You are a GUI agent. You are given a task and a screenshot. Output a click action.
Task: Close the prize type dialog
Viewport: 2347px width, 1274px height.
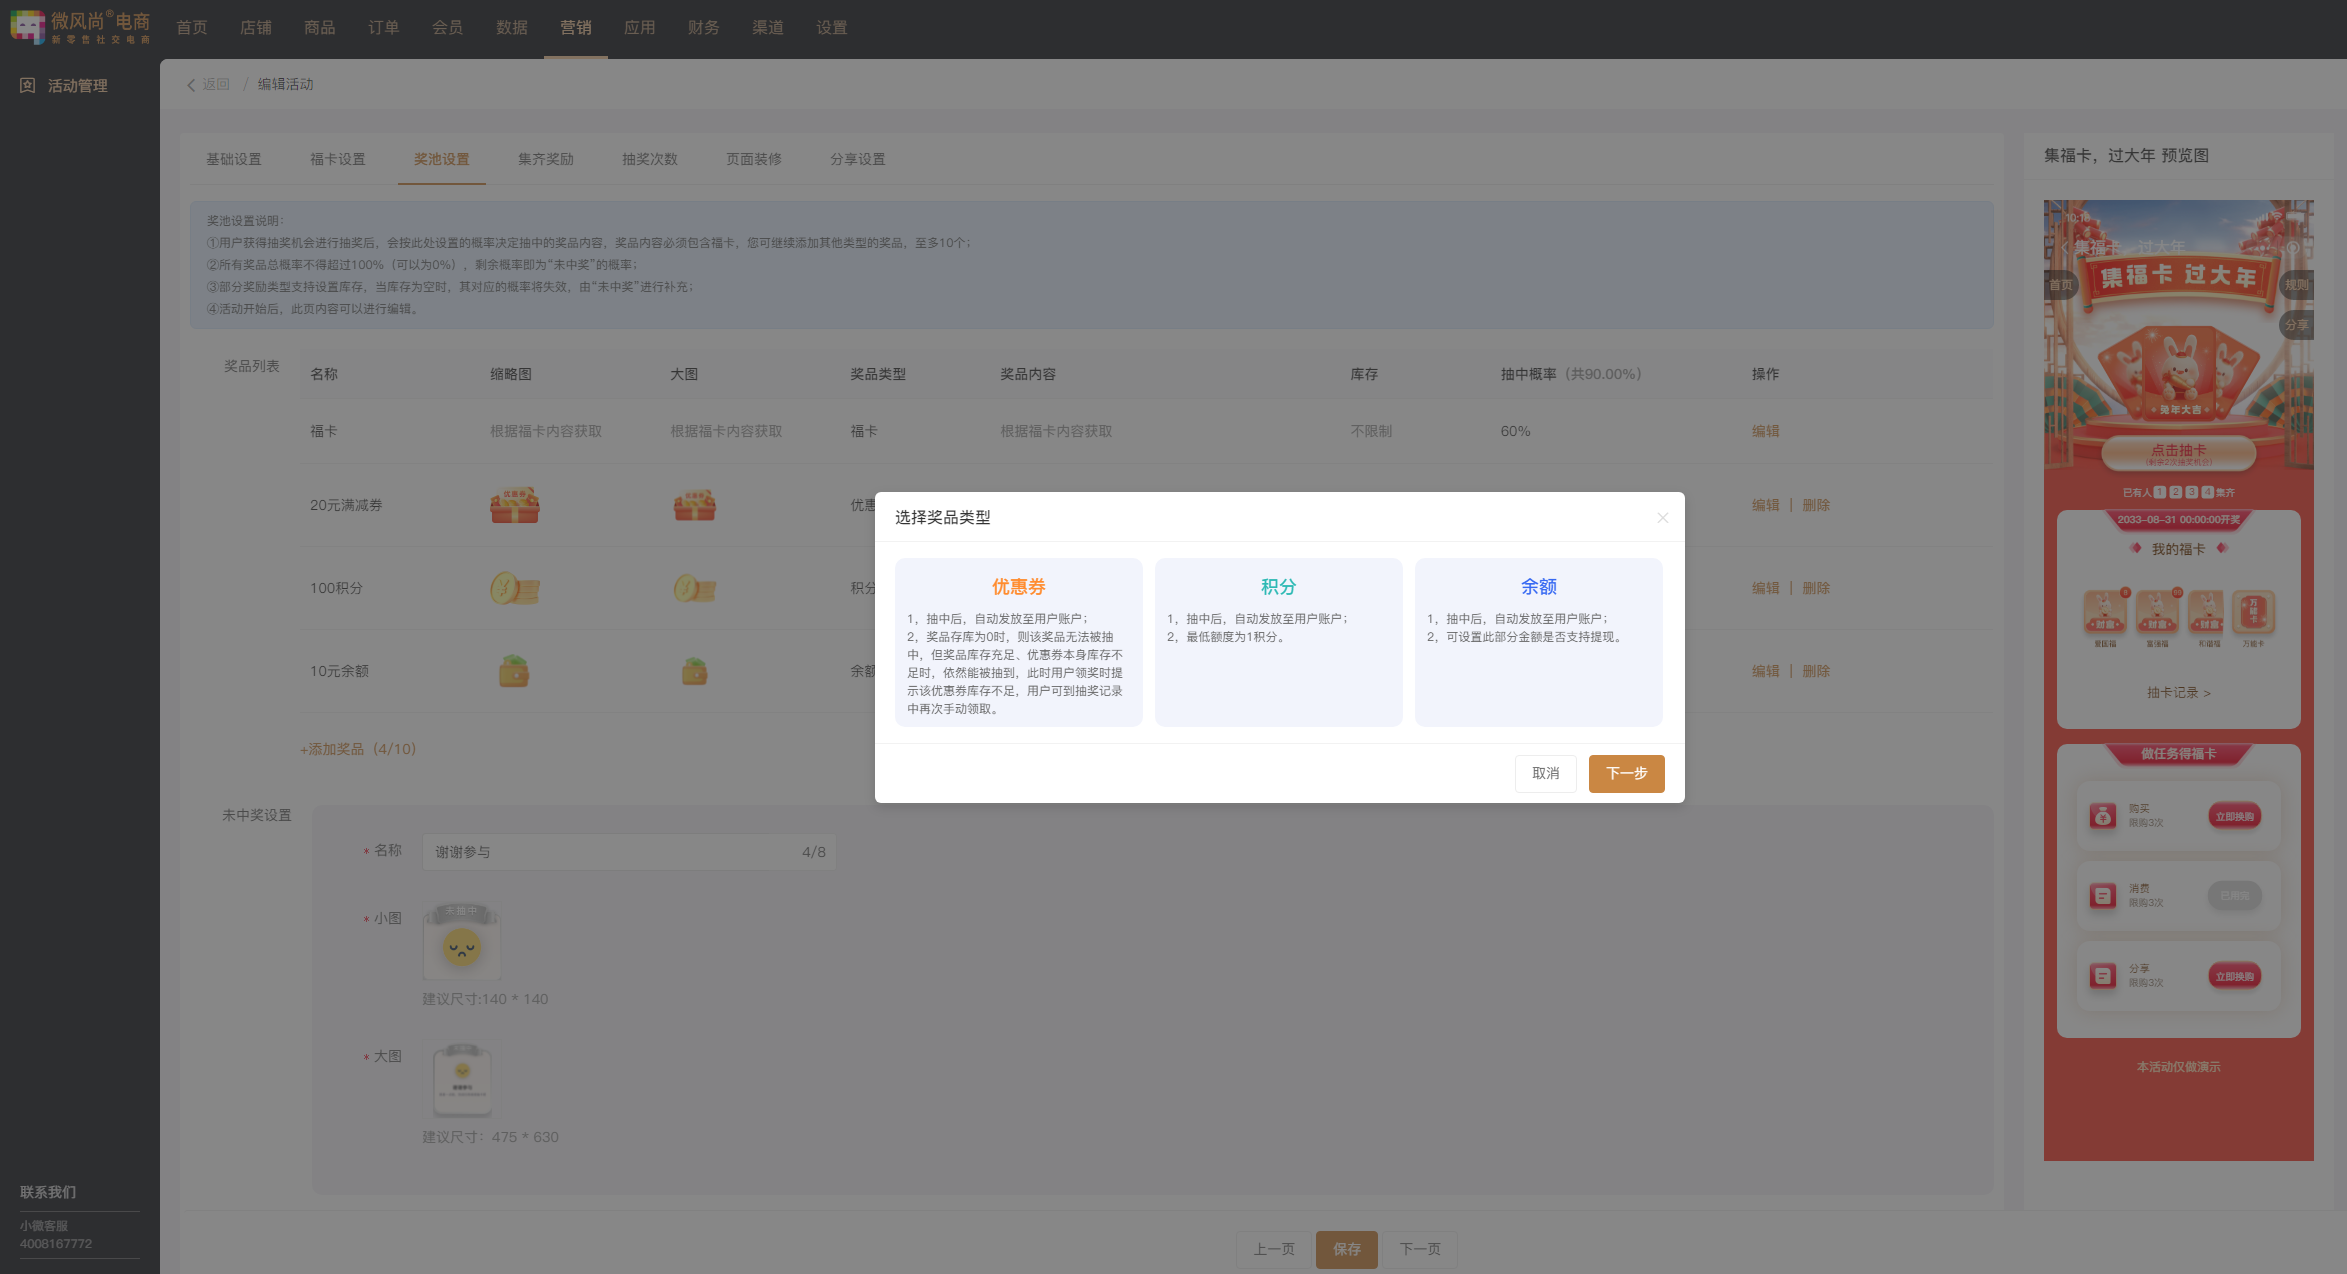[1662, 518]
